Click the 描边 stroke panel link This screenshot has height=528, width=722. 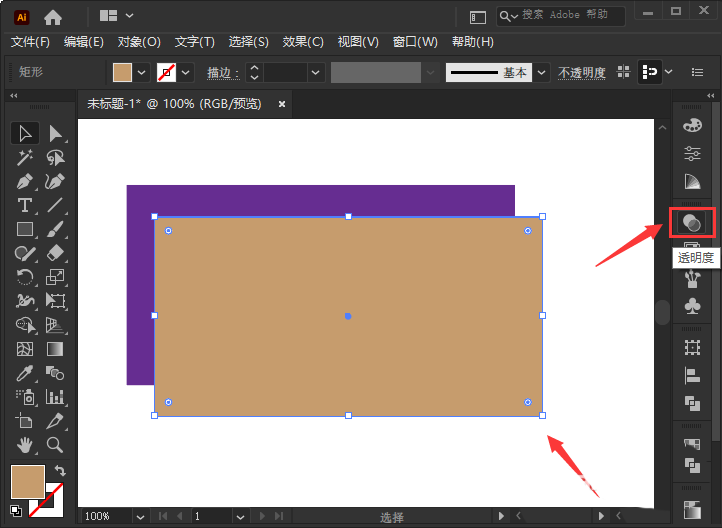223,73
